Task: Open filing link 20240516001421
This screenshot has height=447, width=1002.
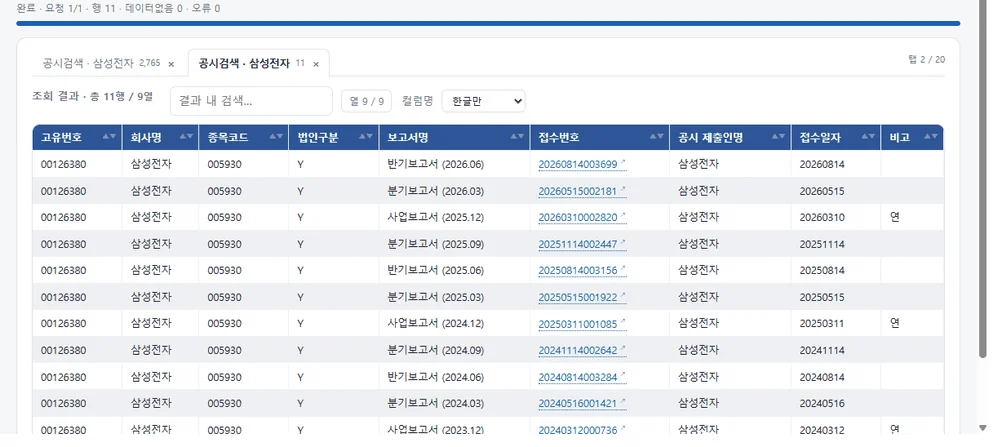Action: click(582, 404)
